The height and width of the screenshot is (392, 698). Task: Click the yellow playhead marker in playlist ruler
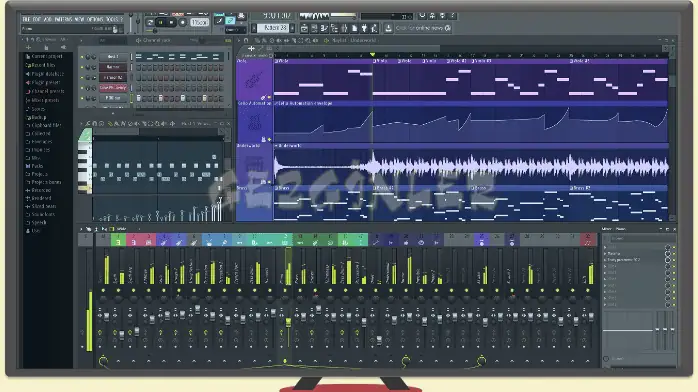click(373, 55)
